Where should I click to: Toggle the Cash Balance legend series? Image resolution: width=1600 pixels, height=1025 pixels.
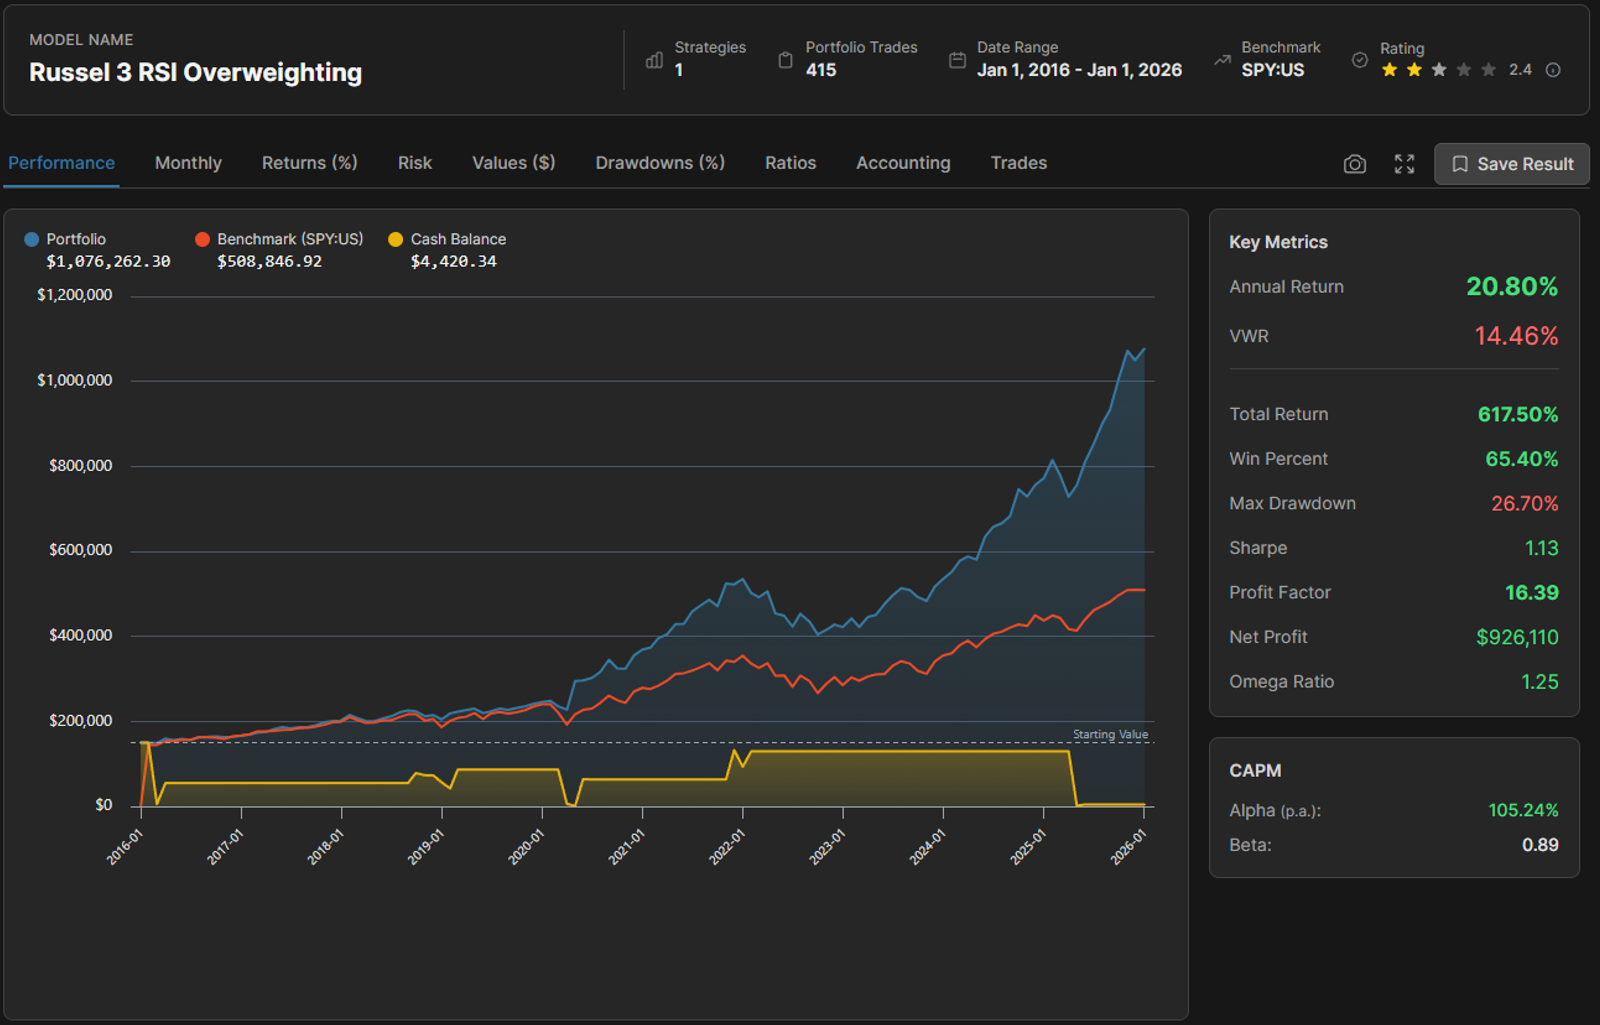pos(447,239)
